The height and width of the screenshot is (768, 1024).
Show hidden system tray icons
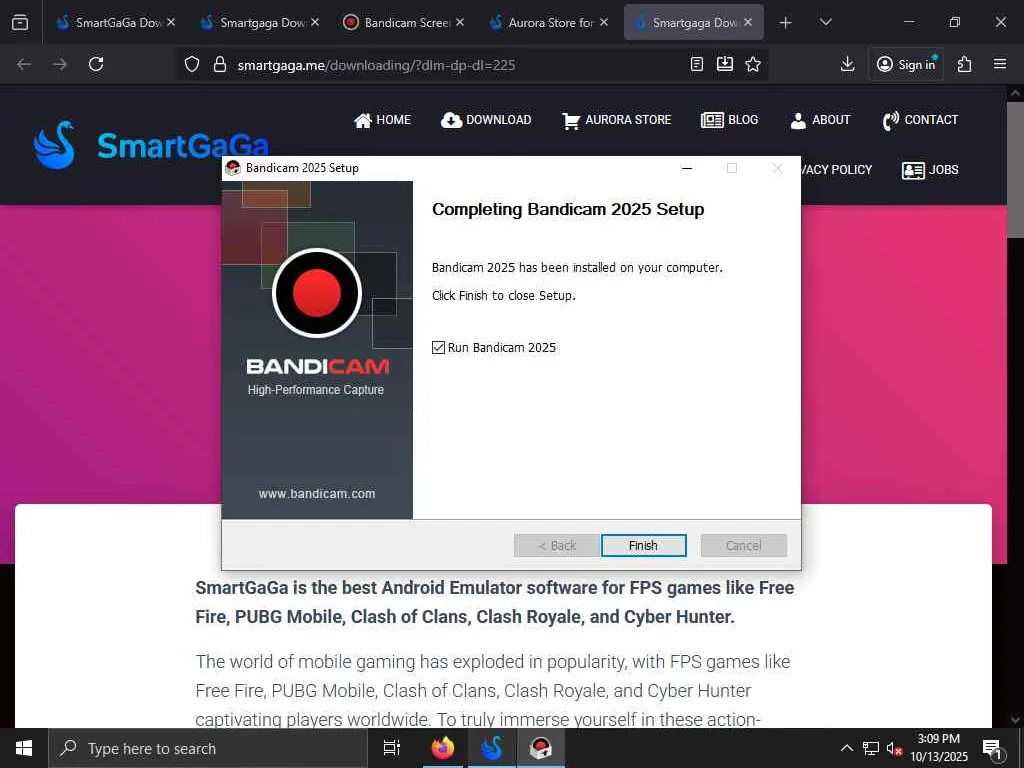(846, 748)
